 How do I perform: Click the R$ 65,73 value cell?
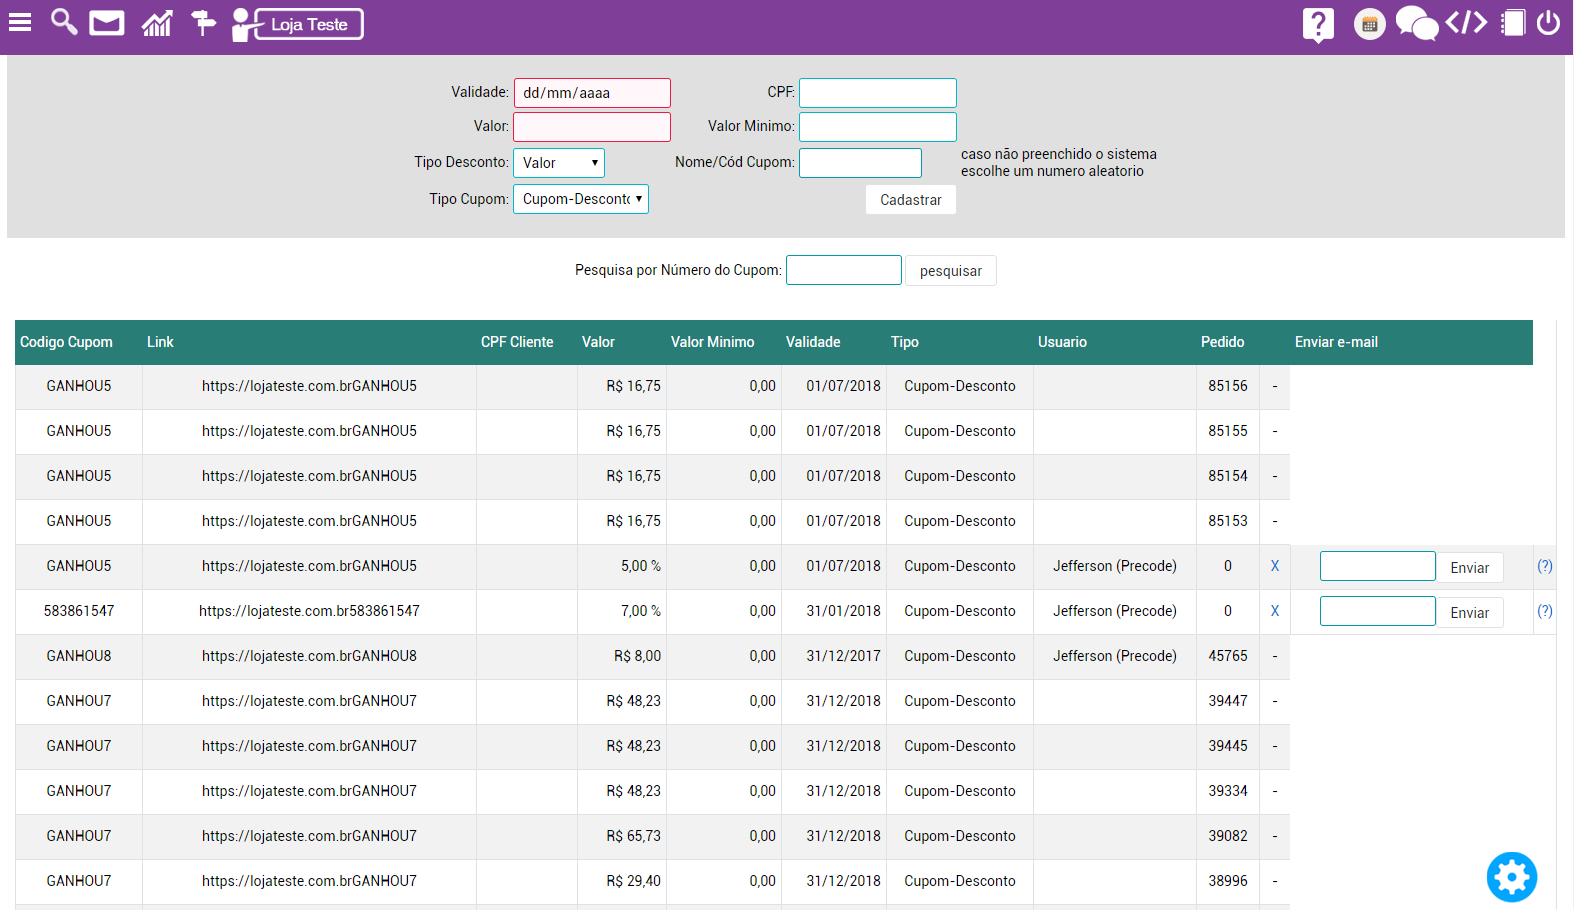(633, 836)
